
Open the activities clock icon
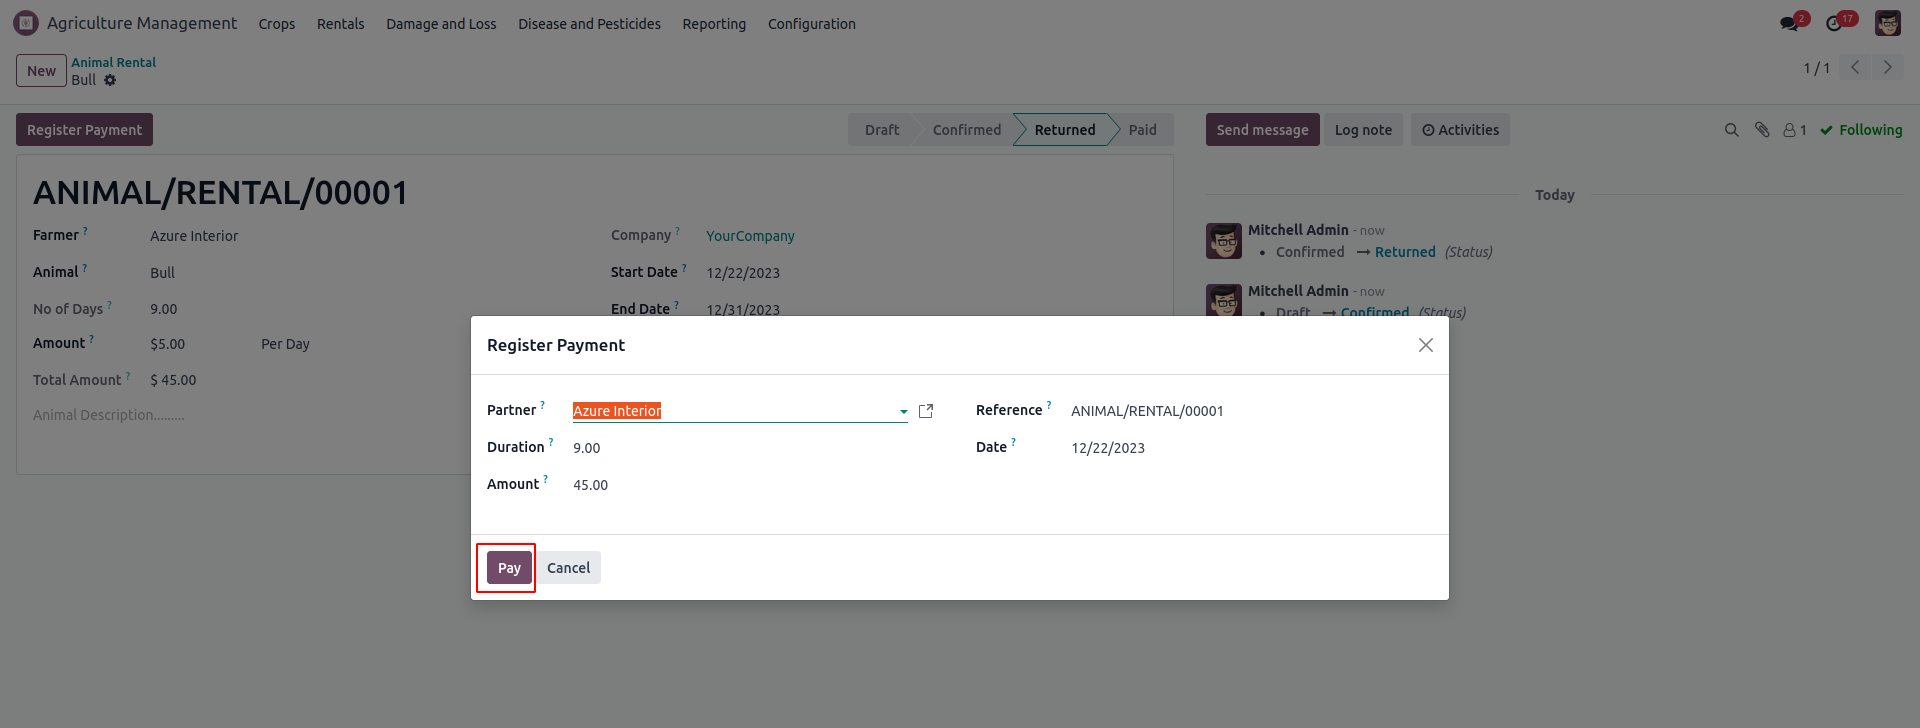[1834, 23]
